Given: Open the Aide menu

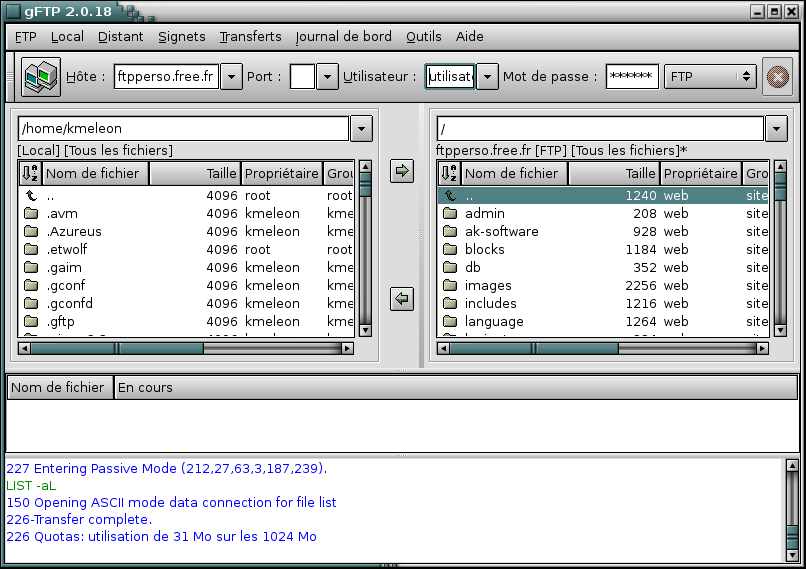Looking at the screenshot, I should pyautogui.click(x=469, y=36).
